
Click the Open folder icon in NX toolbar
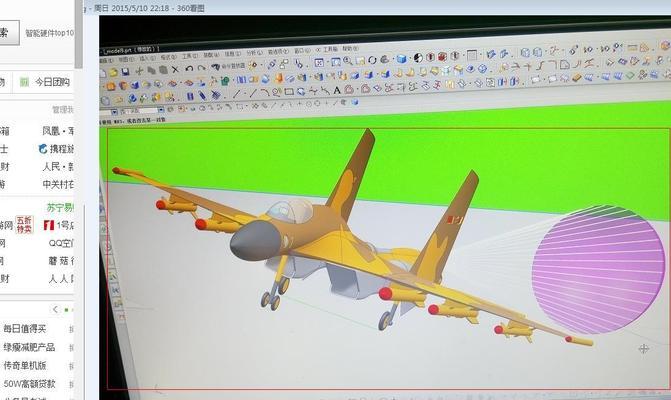[x=113, y=72]
